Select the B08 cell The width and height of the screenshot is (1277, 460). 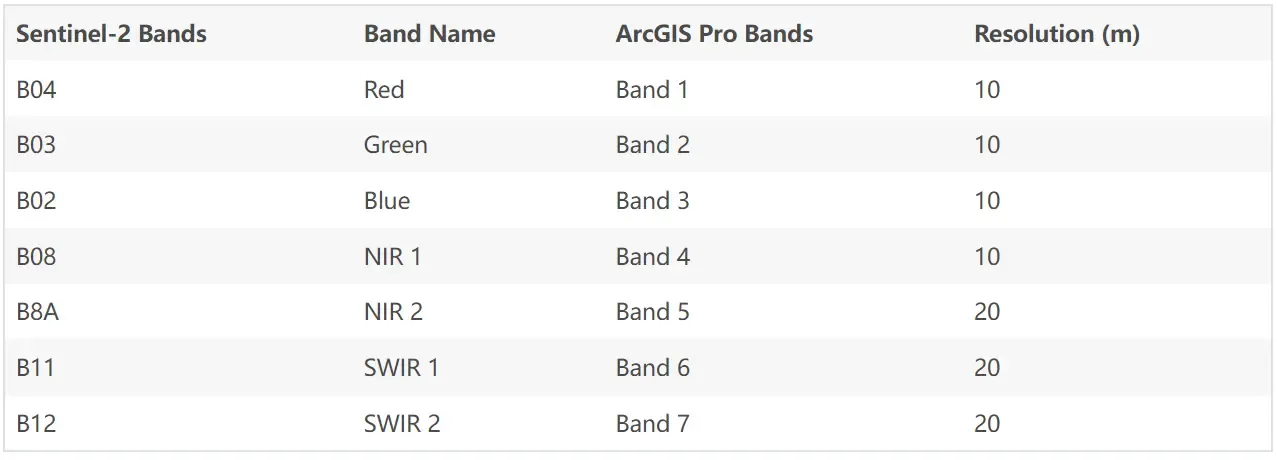click(36, 257)
